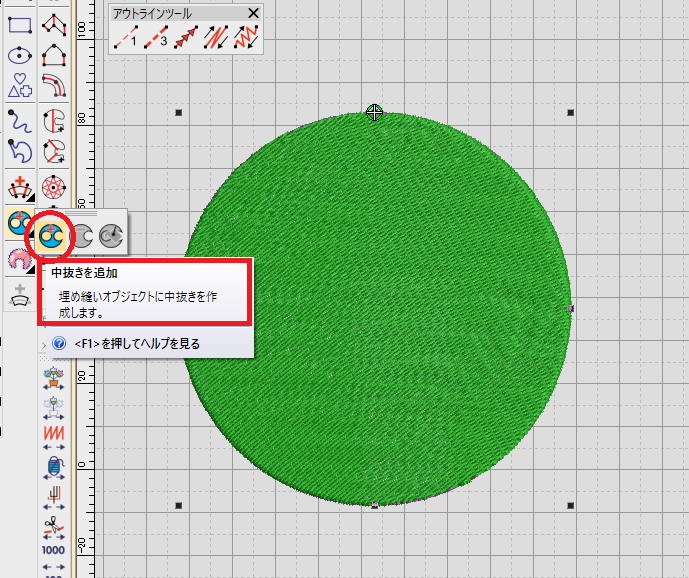Travel by segment using red zigzag icon

pyautogui.click(x=54, y=438)
